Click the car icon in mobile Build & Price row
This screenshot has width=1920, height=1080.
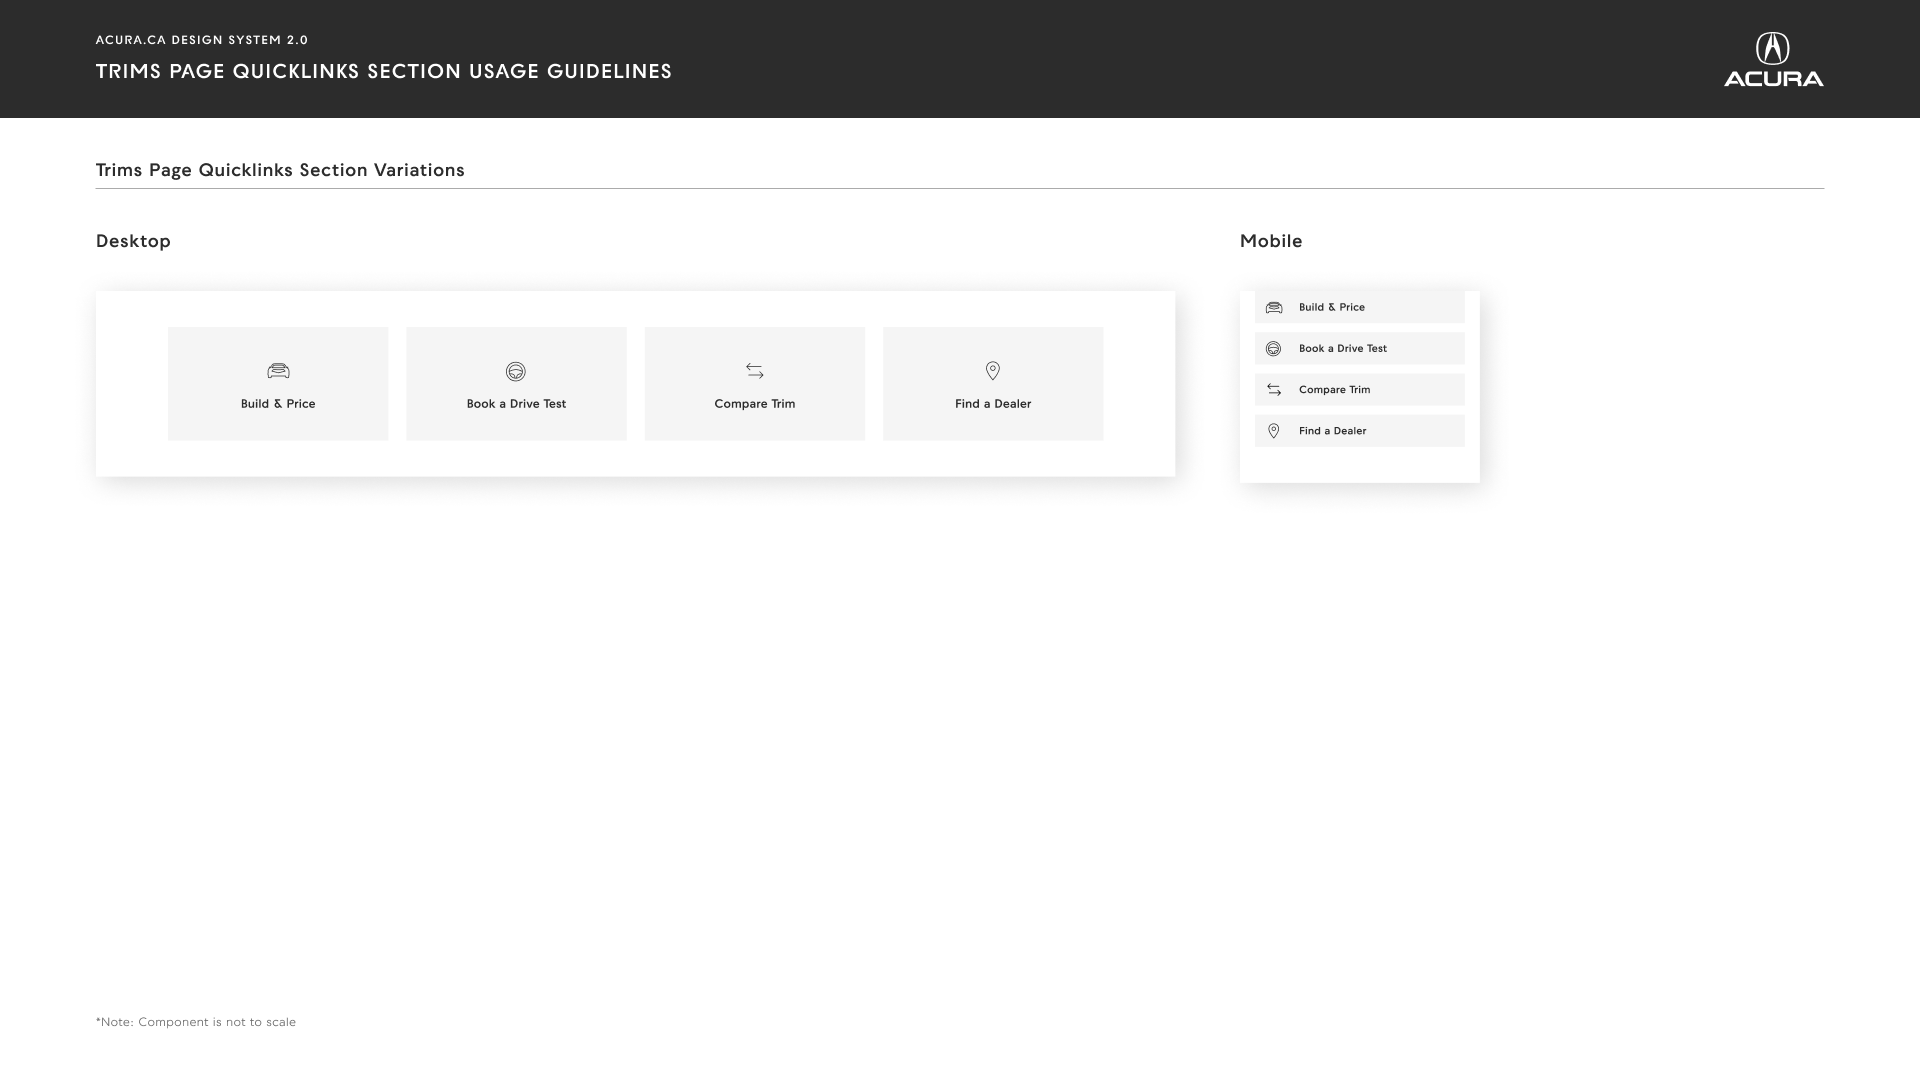(1274, 307)
